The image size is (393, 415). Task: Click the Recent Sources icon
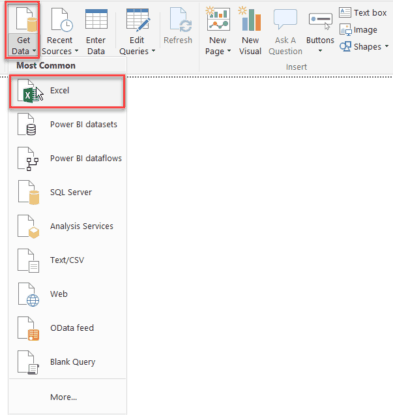(x=62, y=21)
